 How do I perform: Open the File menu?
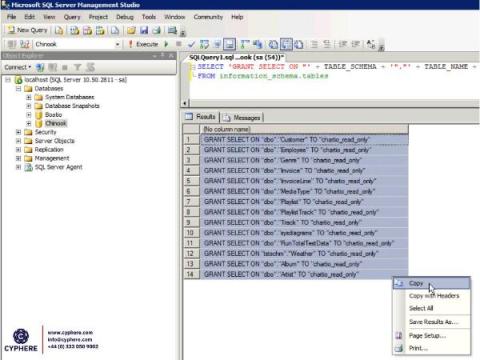(x=12, y=17)
